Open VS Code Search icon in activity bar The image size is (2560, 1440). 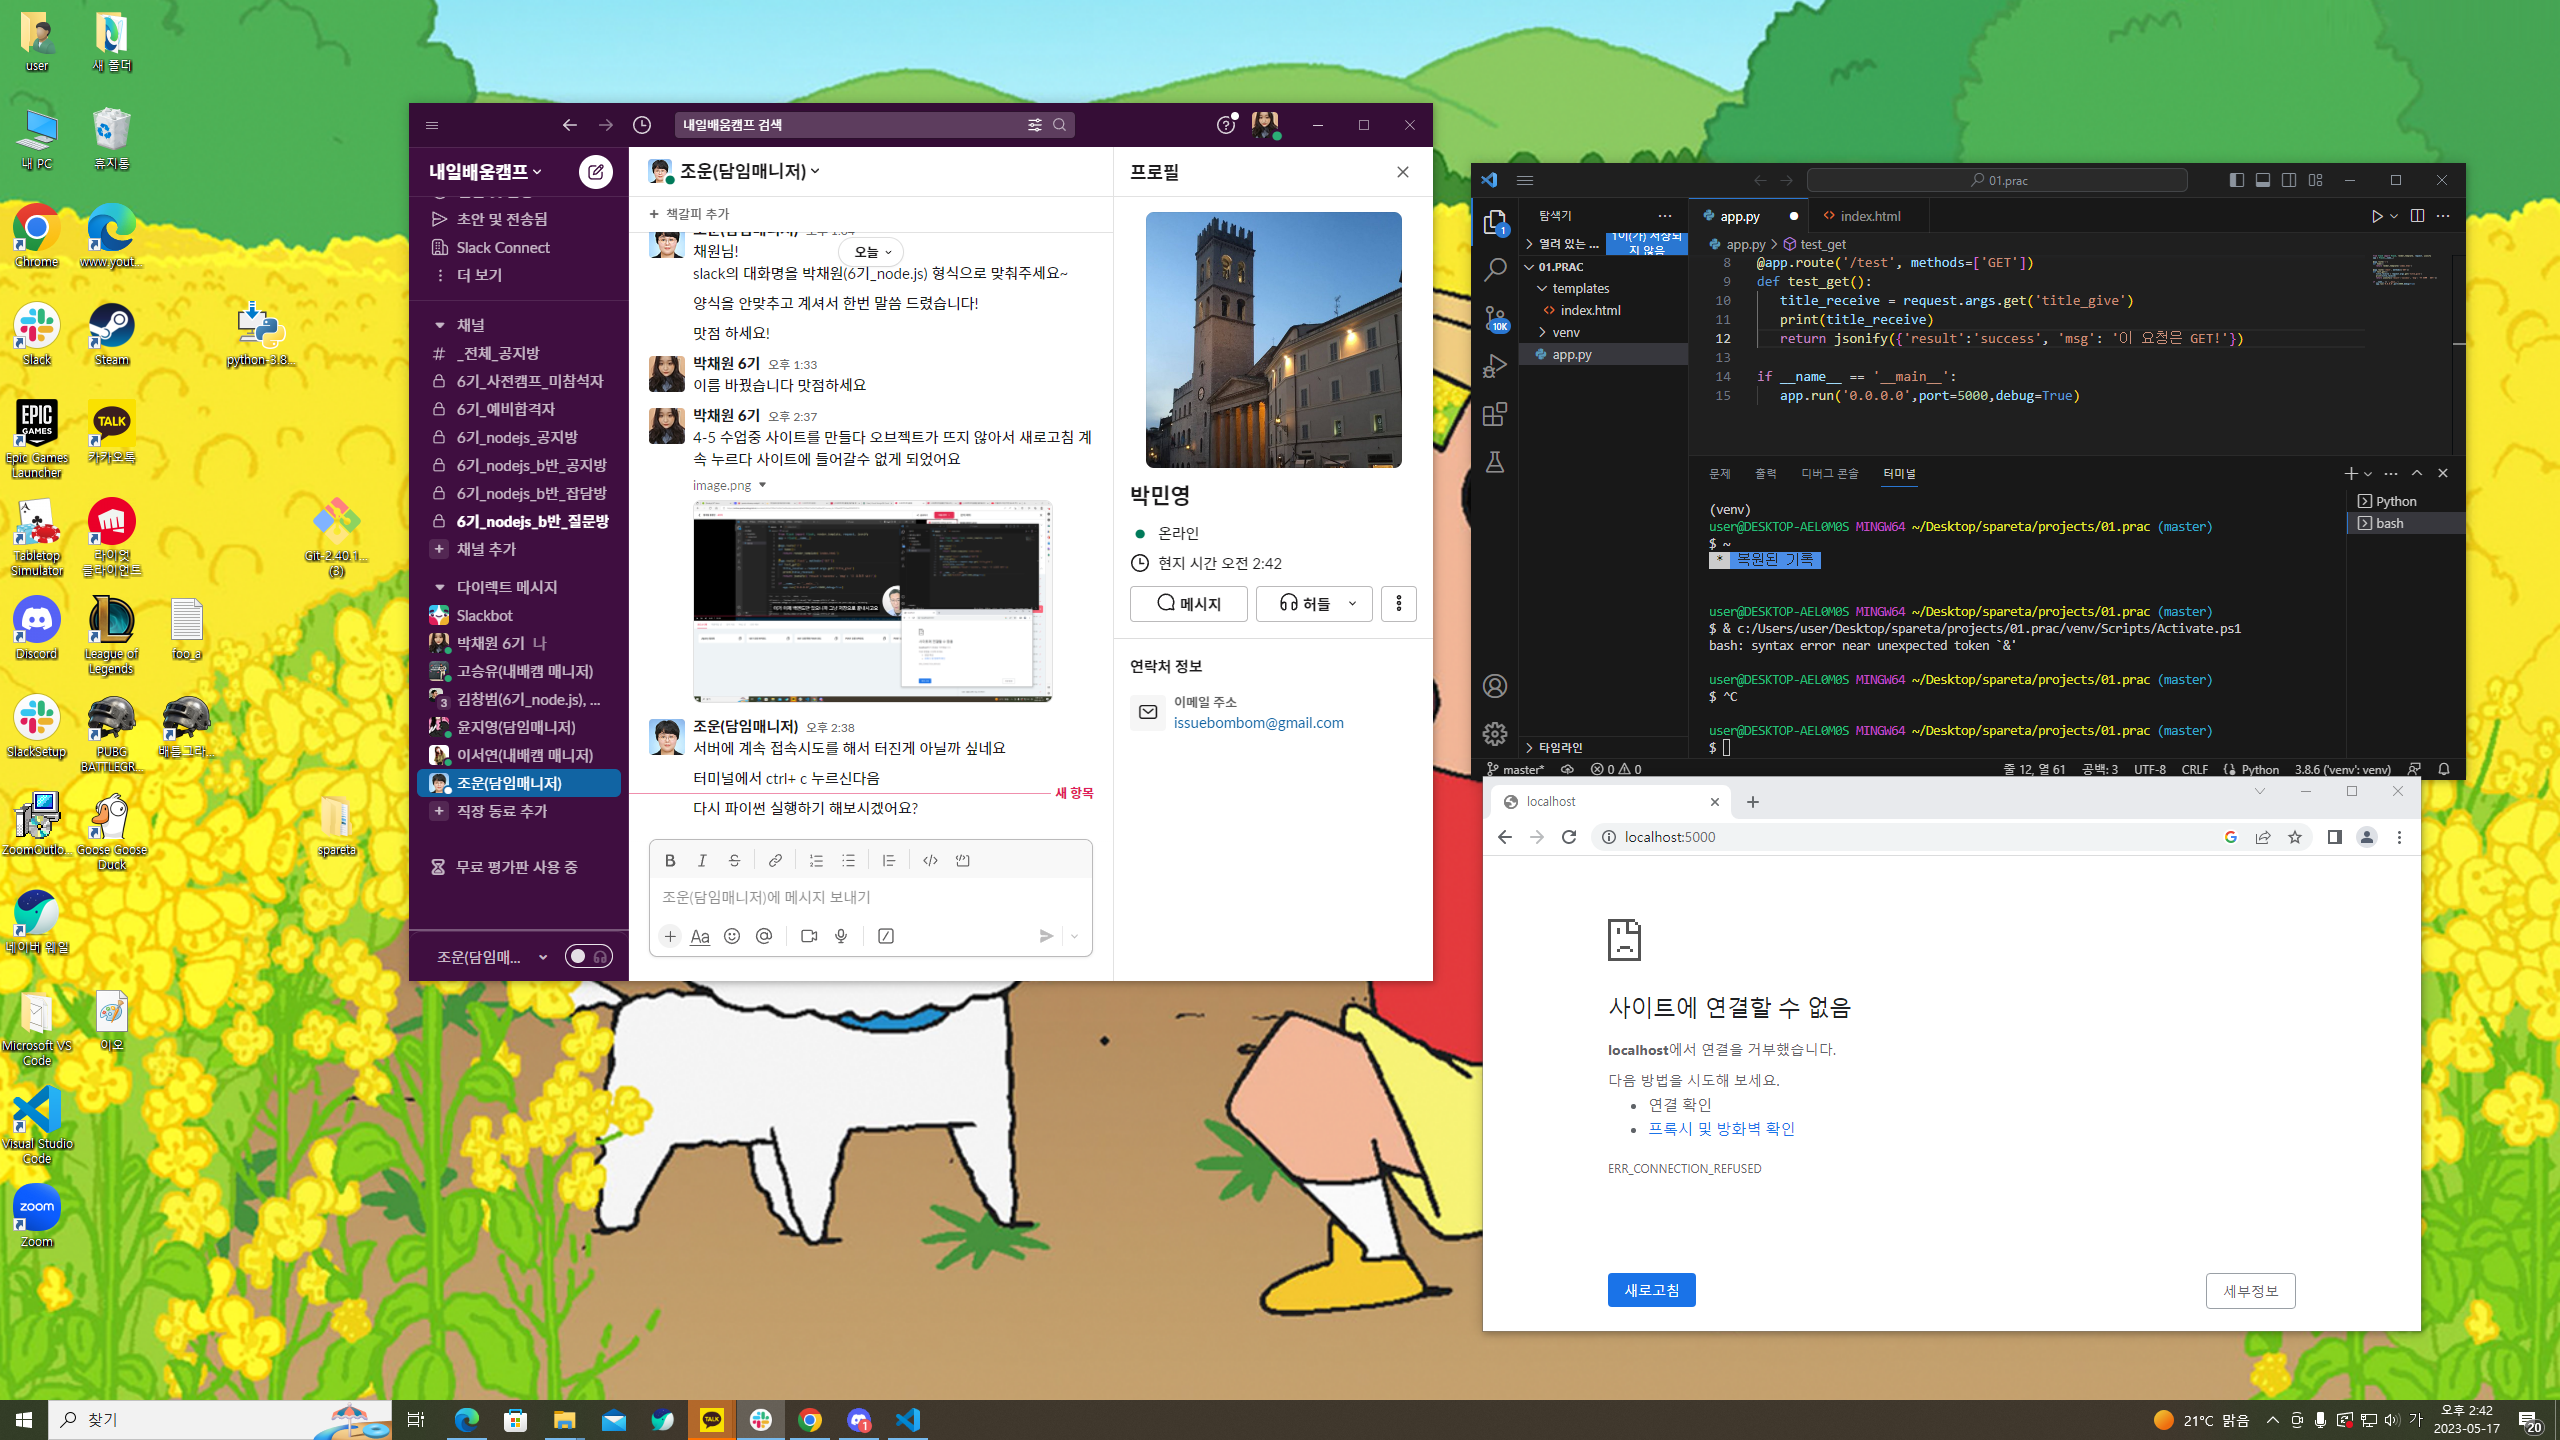[x=1495, y=270]
